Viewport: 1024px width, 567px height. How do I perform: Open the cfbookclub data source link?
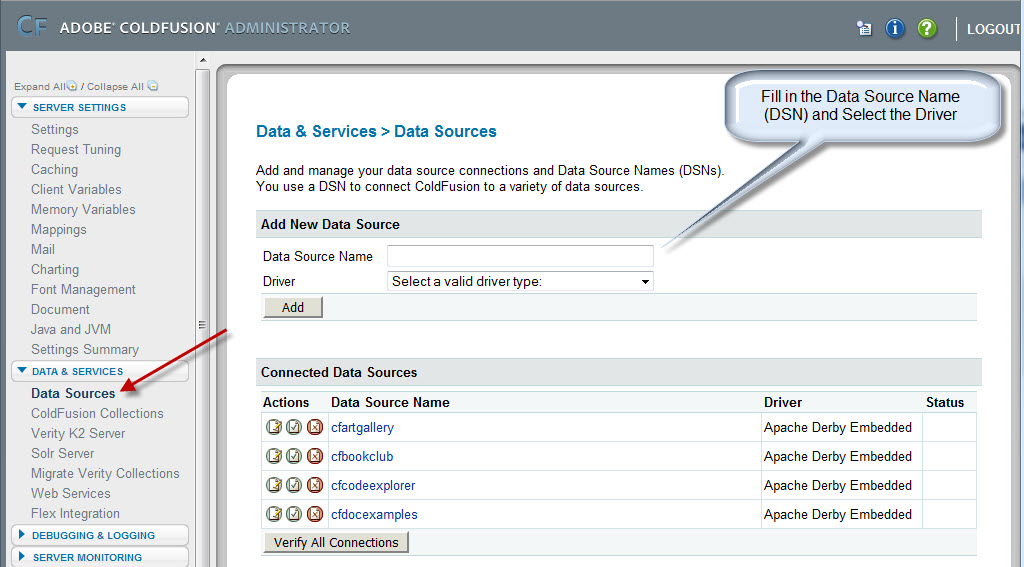point(362,456)
